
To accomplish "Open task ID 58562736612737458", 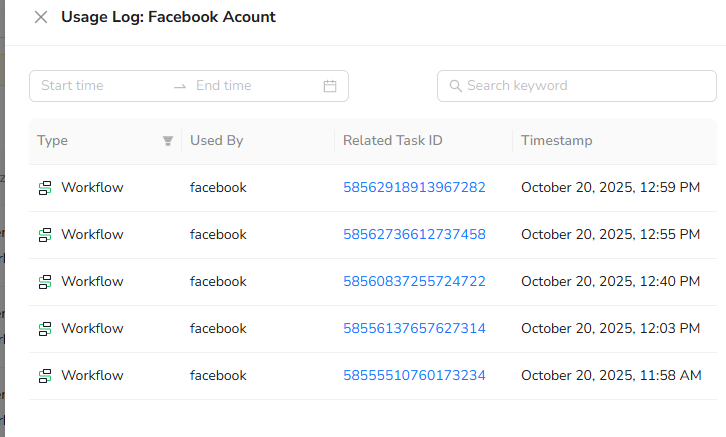I will pos(414,234).
